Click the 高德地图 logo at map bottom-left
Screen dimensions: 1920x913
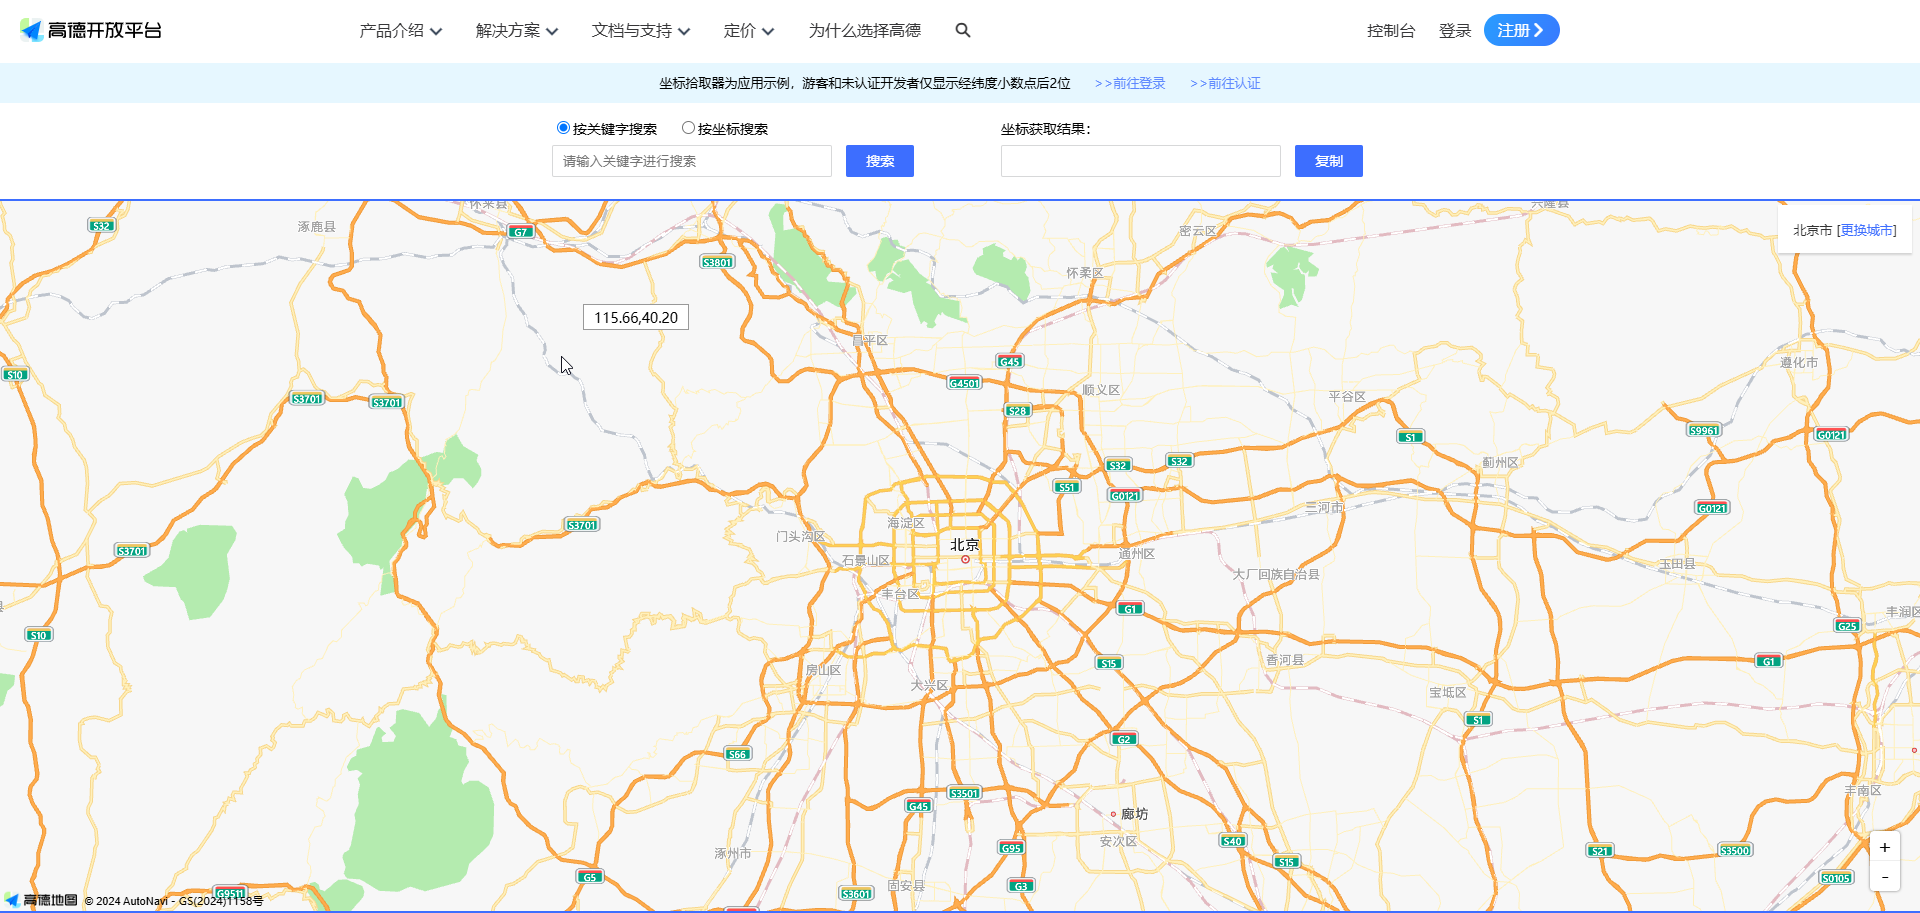point(42,900)
